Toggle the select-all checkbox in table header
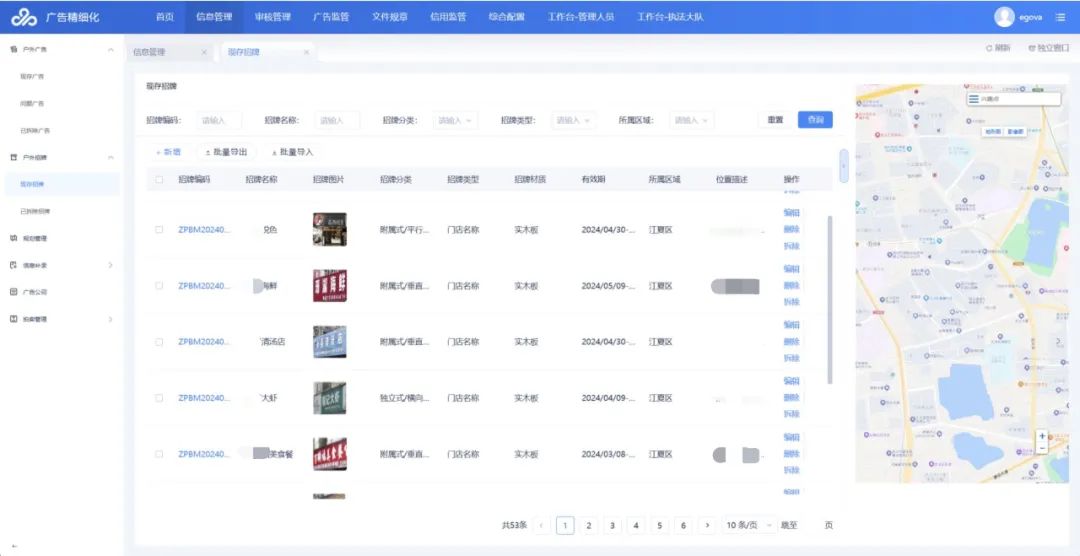 coord(159,180)
